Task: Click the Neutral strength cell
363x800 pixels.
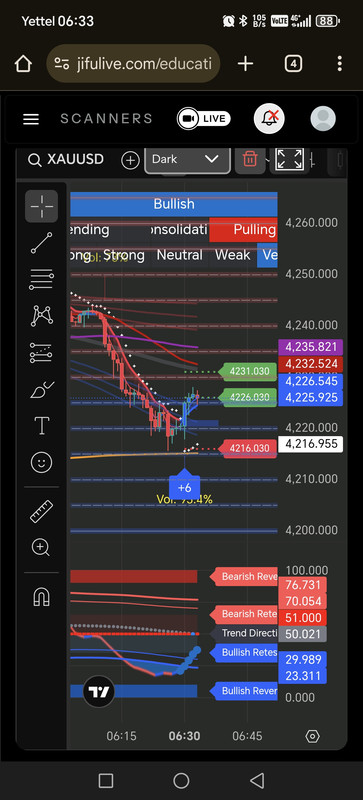Action: click(x=179, y=255)
